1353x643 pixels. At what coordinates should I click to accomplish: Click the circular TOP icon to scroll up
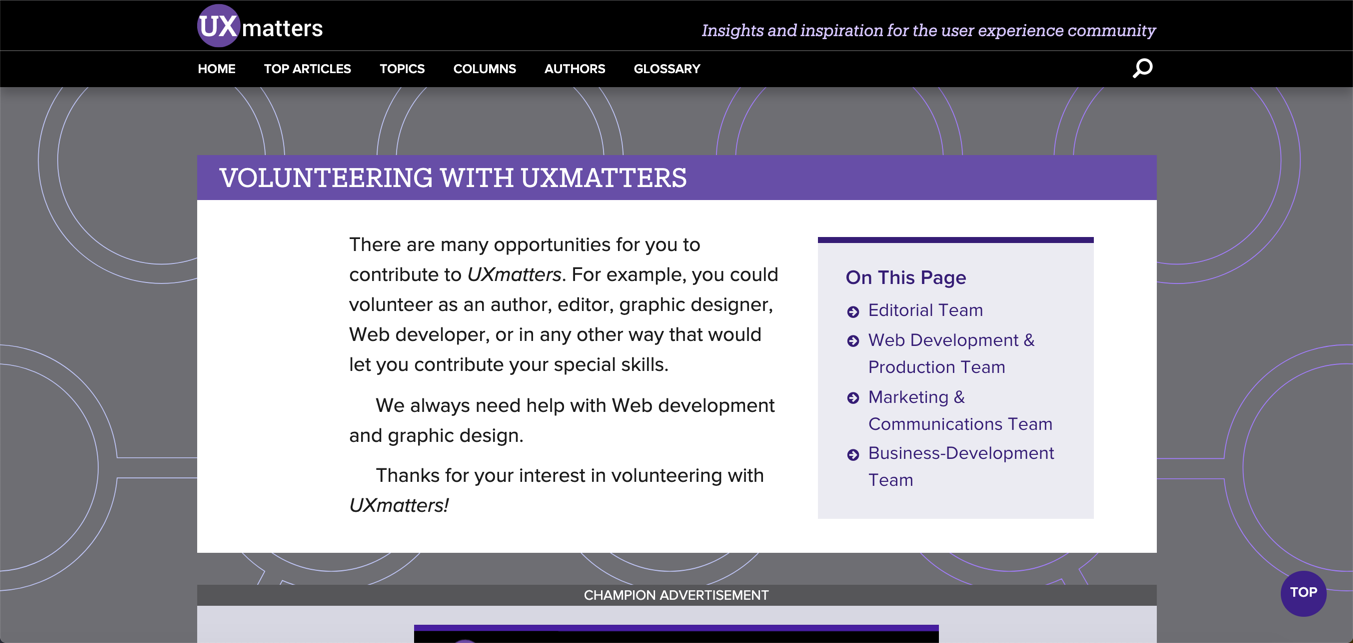point(1303,593)
